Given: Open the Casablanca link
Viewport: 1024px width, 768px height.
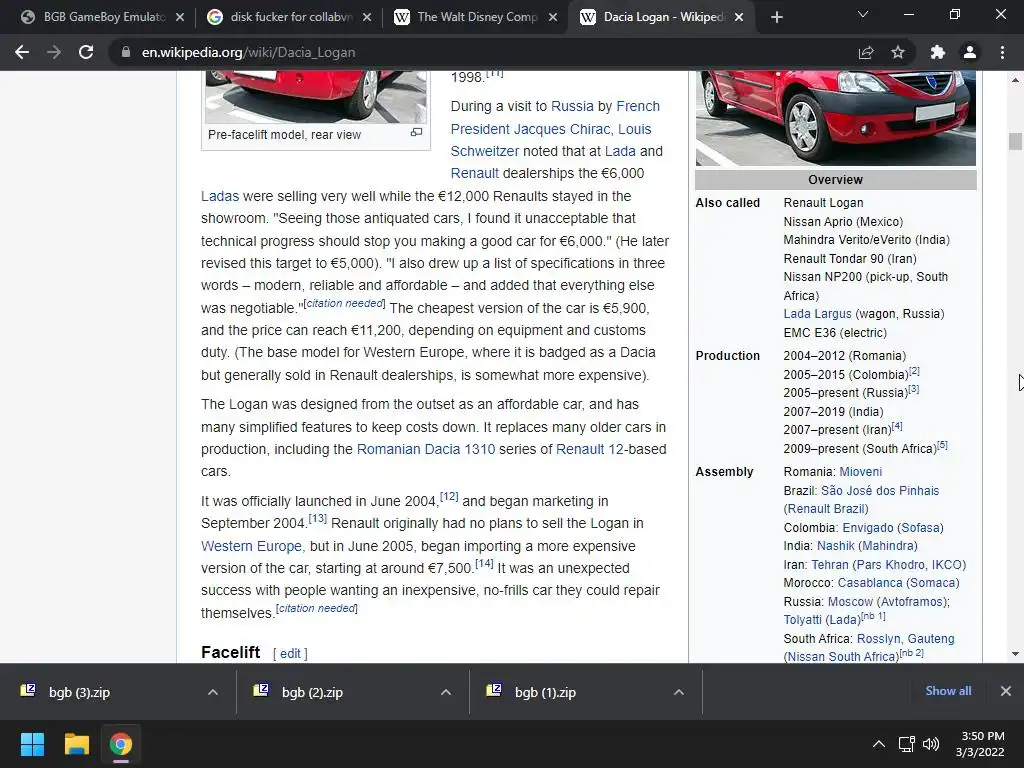Looking at the screenshot, I should 870,583.
